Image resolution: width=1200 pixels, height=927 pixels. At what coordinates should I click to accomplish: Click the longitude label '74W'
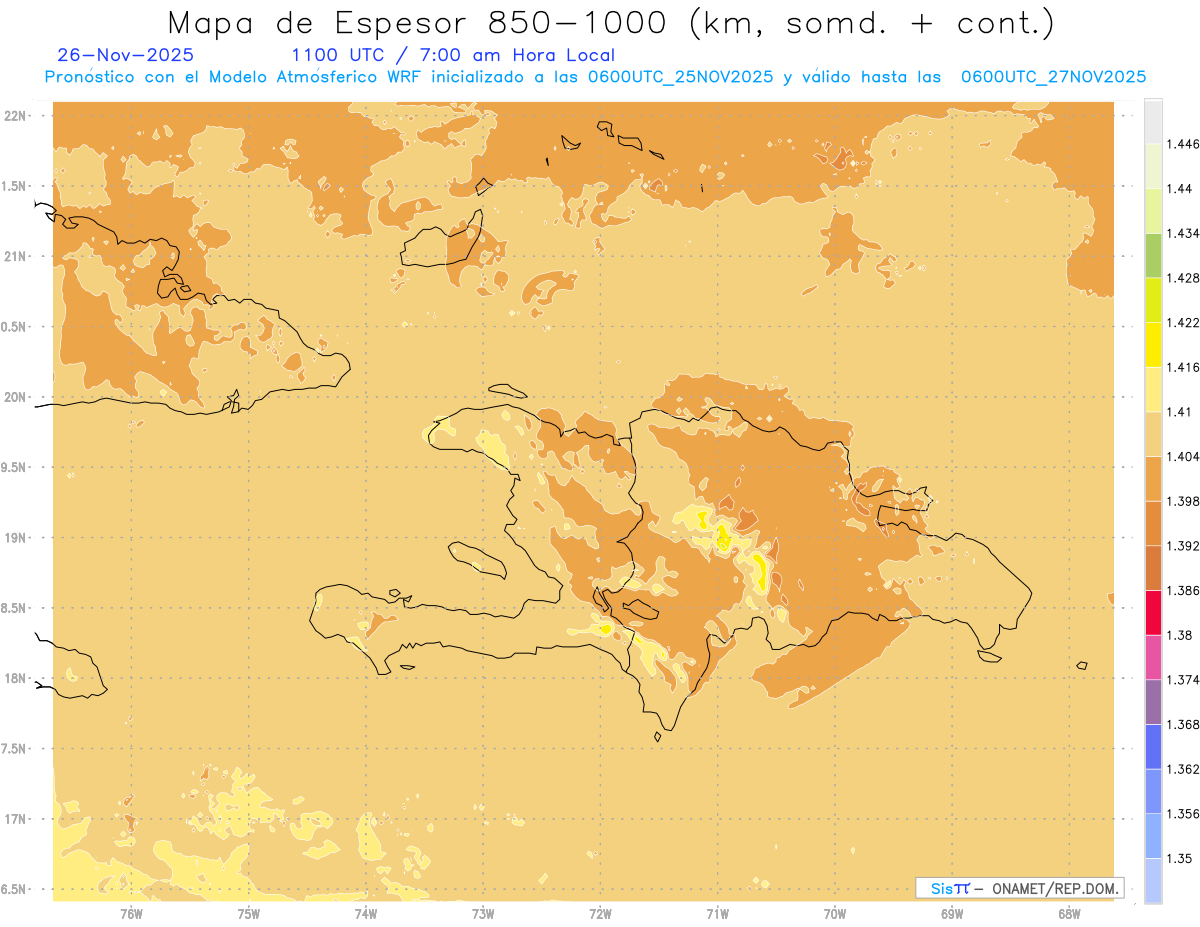[366, 914]
